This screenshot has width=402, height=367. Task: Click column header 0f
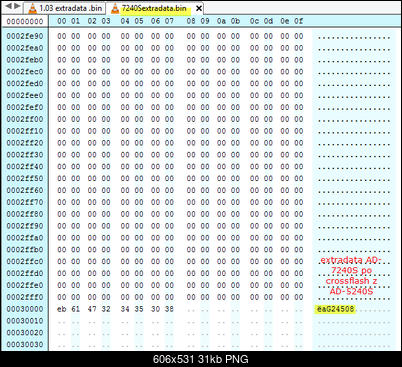[299, 21]
